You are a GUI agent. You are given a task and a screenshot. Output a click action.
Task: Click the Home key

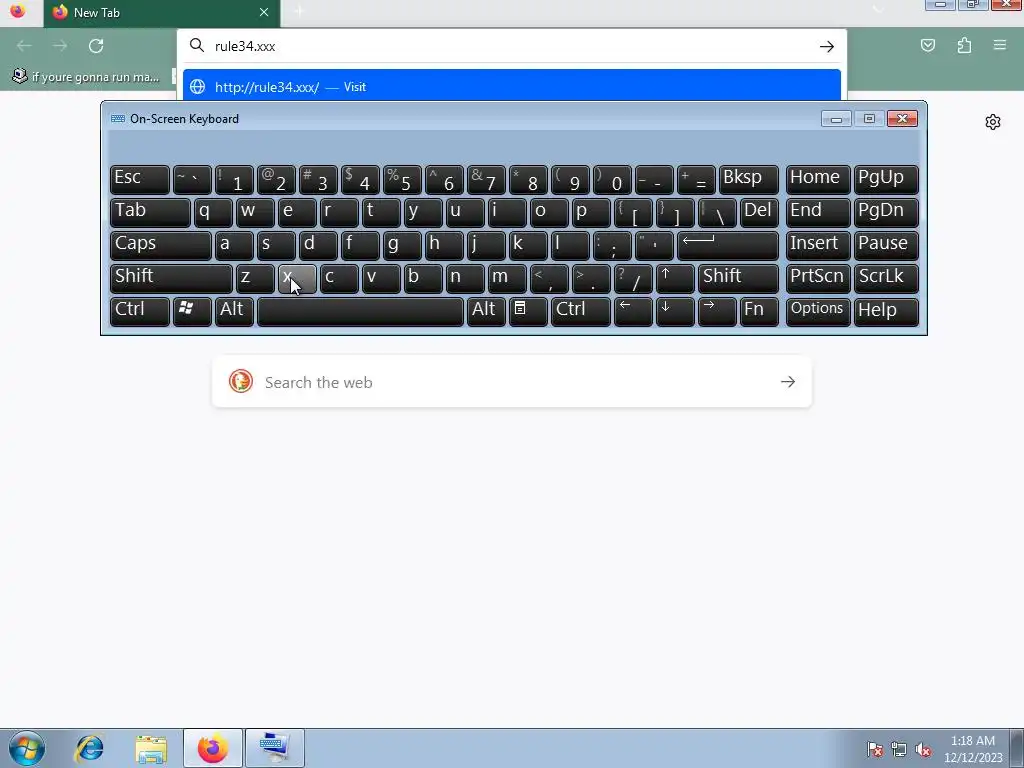click(x=818, y=179)
